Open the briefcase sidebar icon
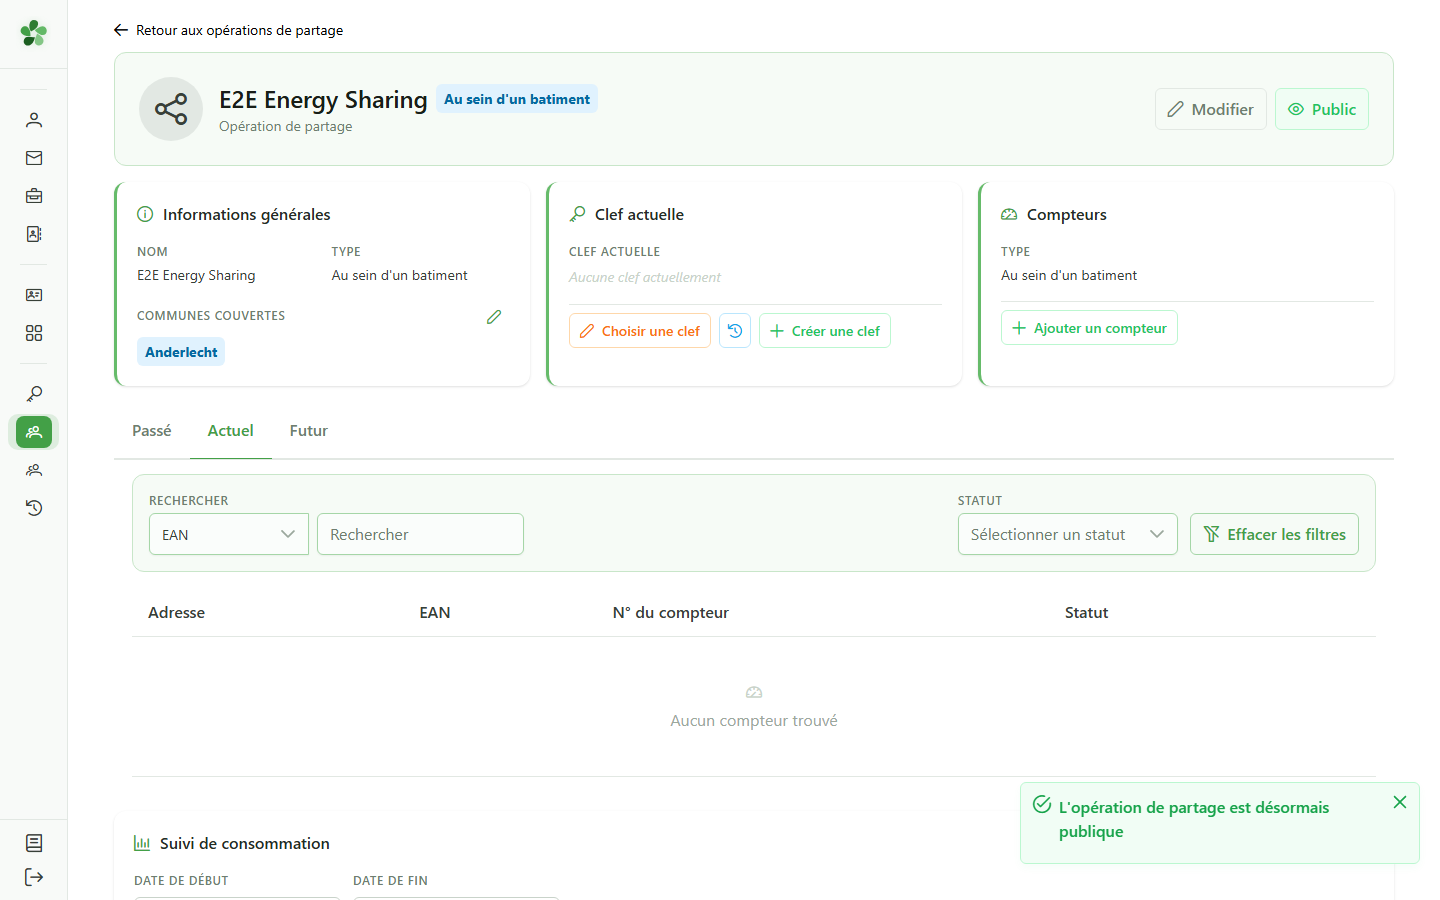 [34, 196]
